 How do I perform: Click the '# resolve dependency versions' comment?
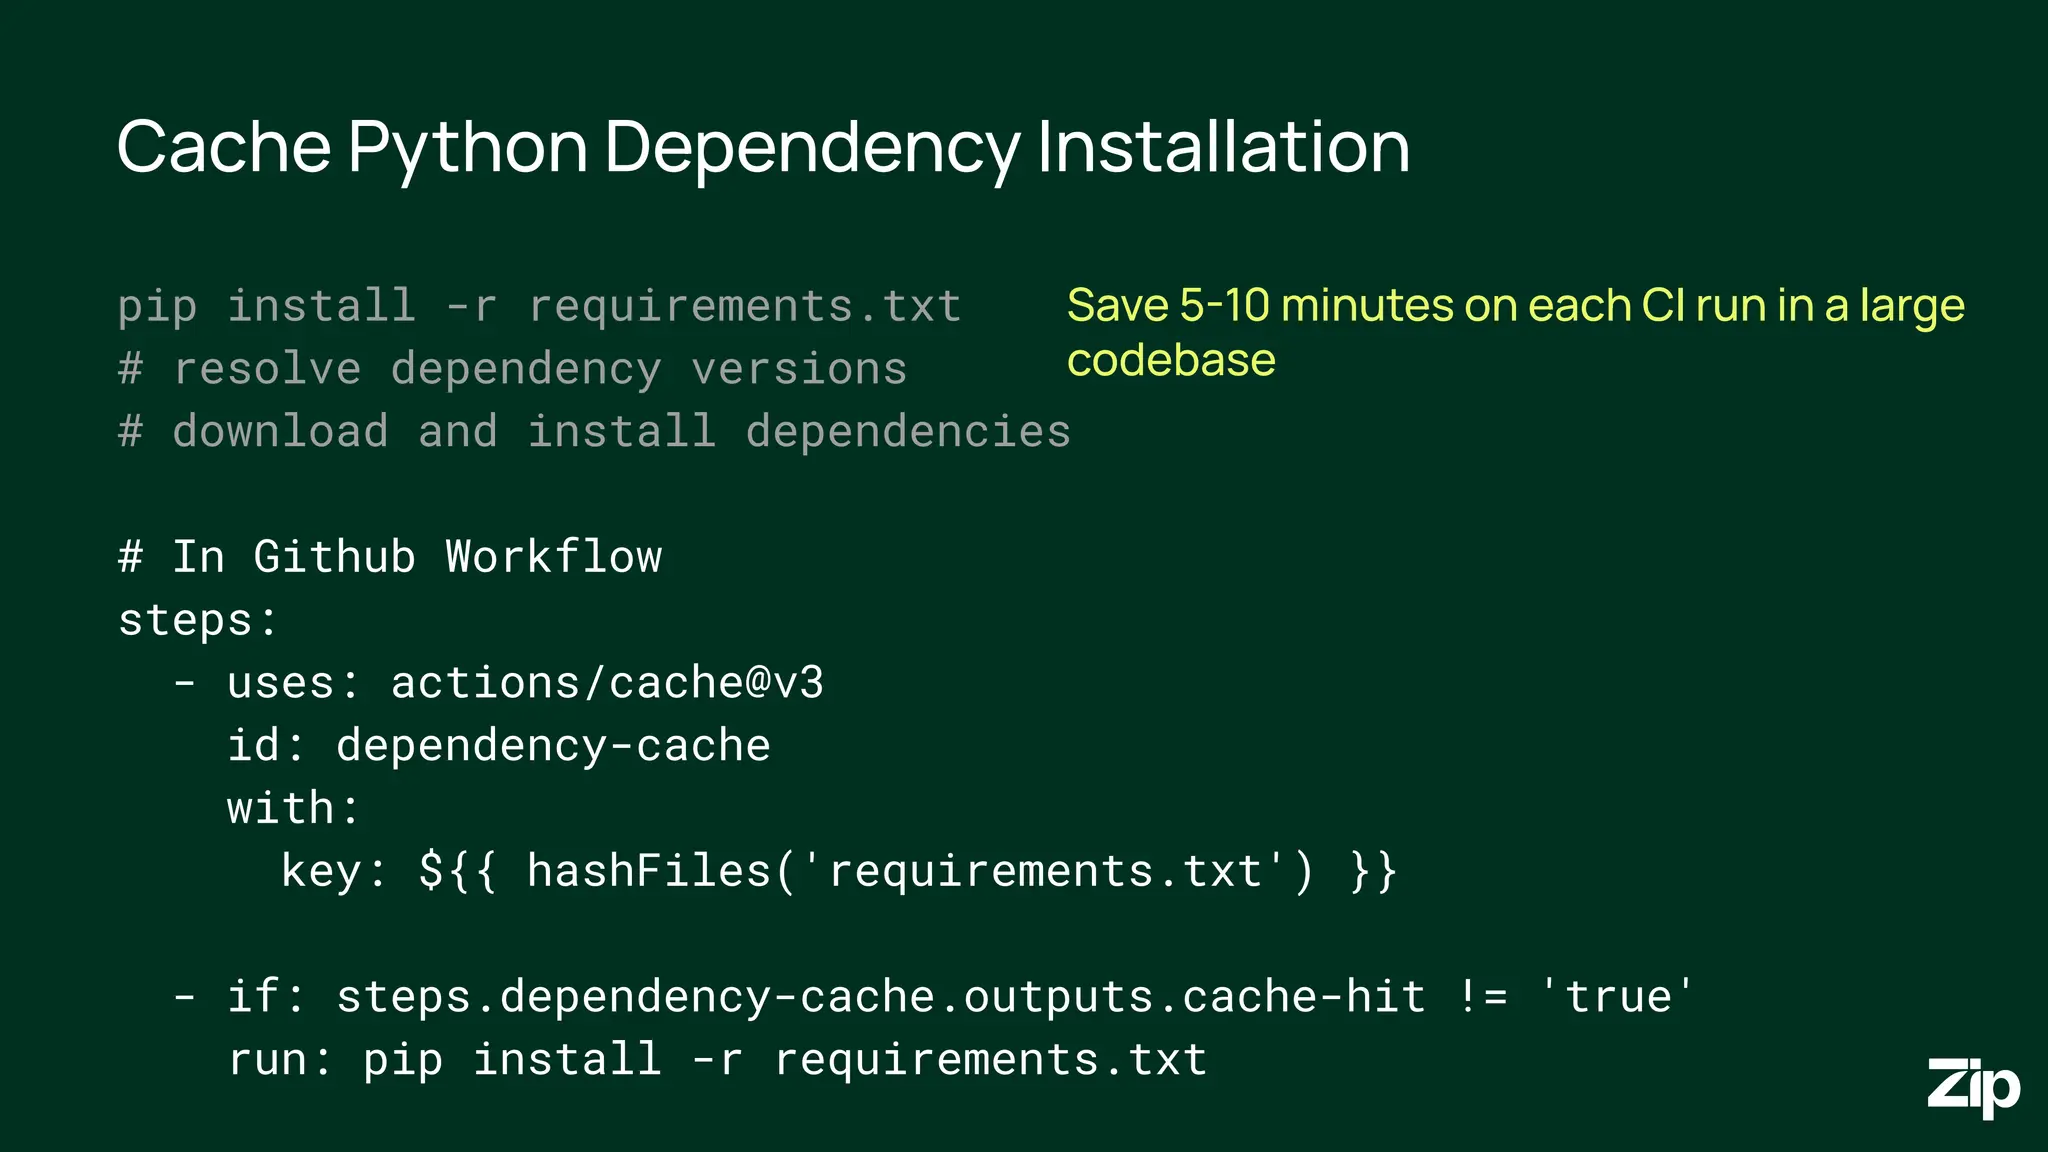[512, 369]
